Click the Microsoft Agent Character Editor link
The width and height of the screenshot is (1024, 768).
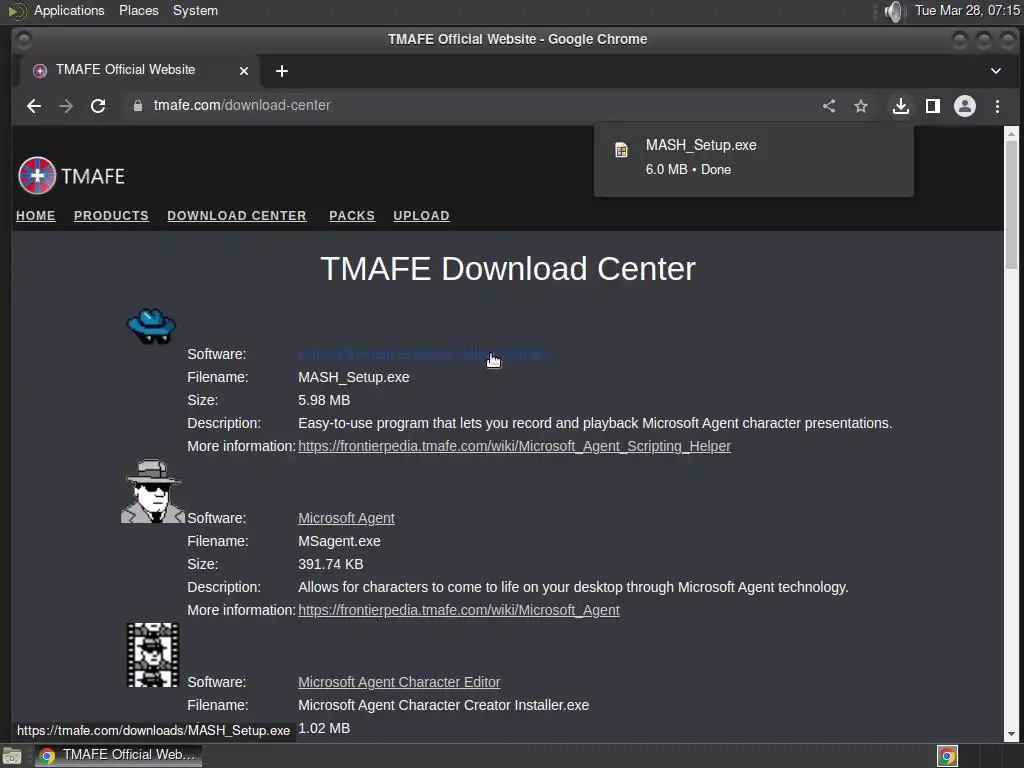tap(399, 682)
